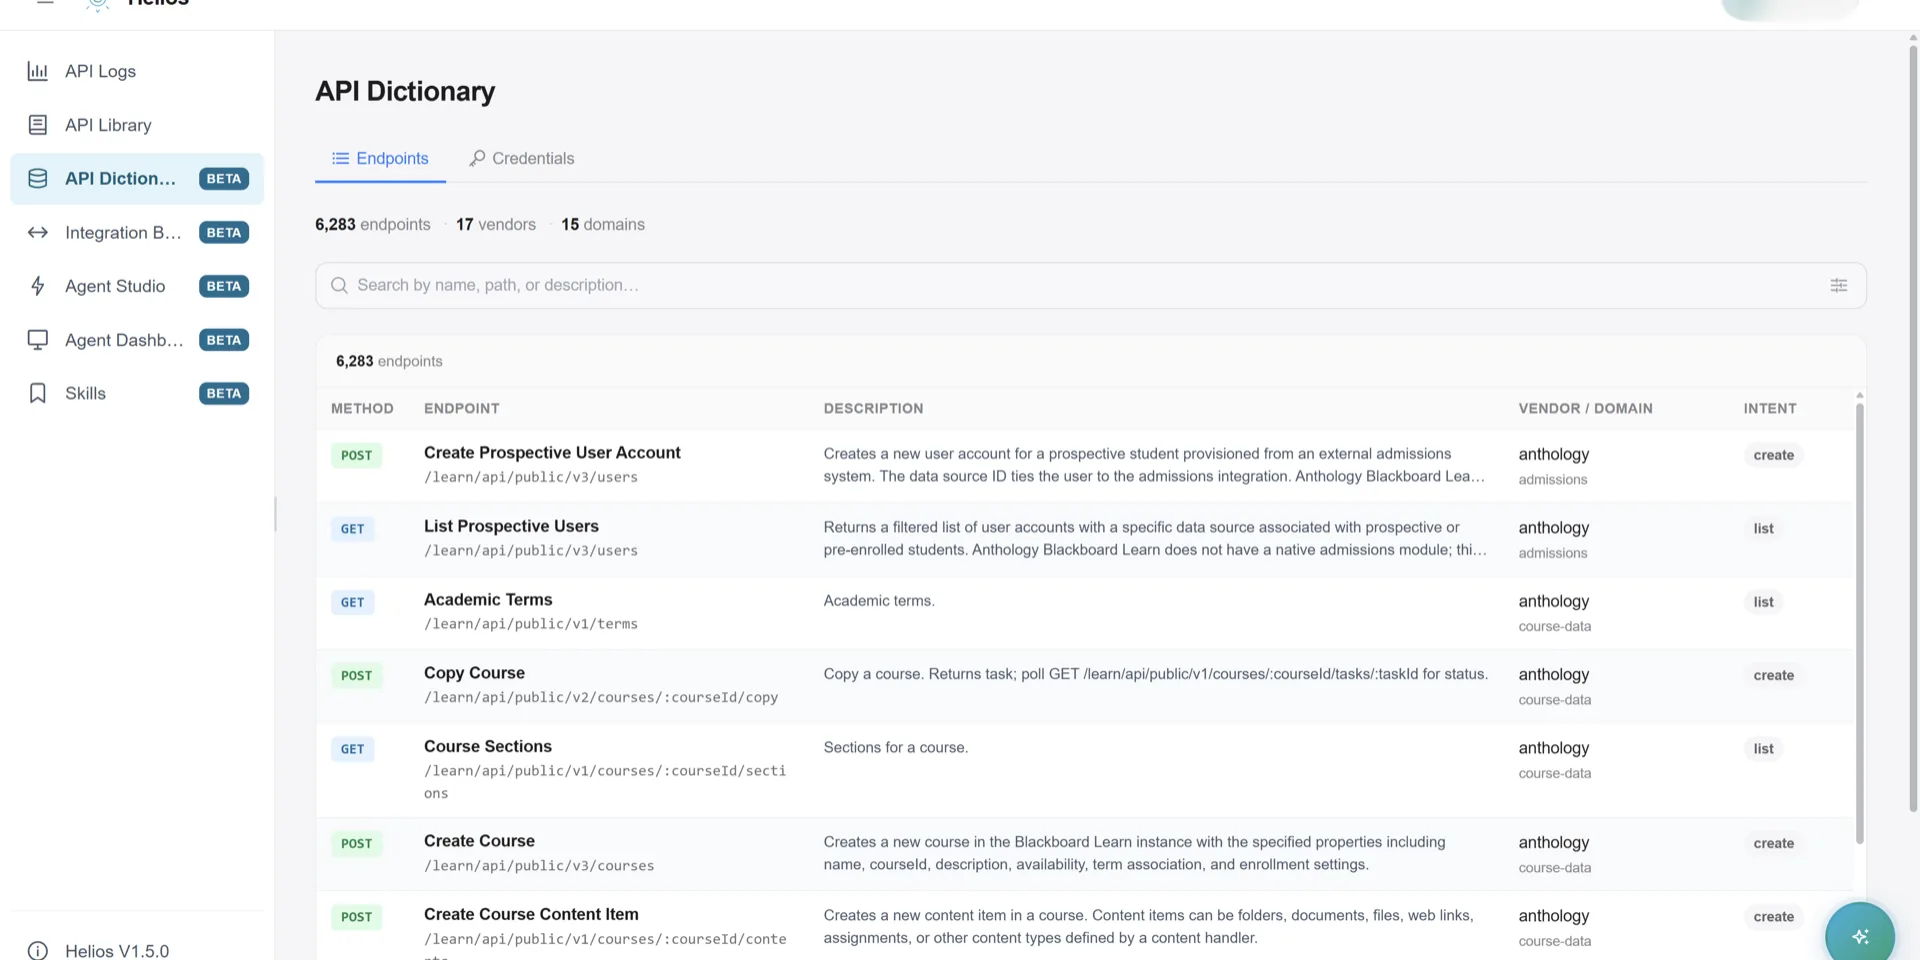The image size is (1920, 960).
Task: Click BETA badge next to Agent Studio
Action: (x=224, y=287)
